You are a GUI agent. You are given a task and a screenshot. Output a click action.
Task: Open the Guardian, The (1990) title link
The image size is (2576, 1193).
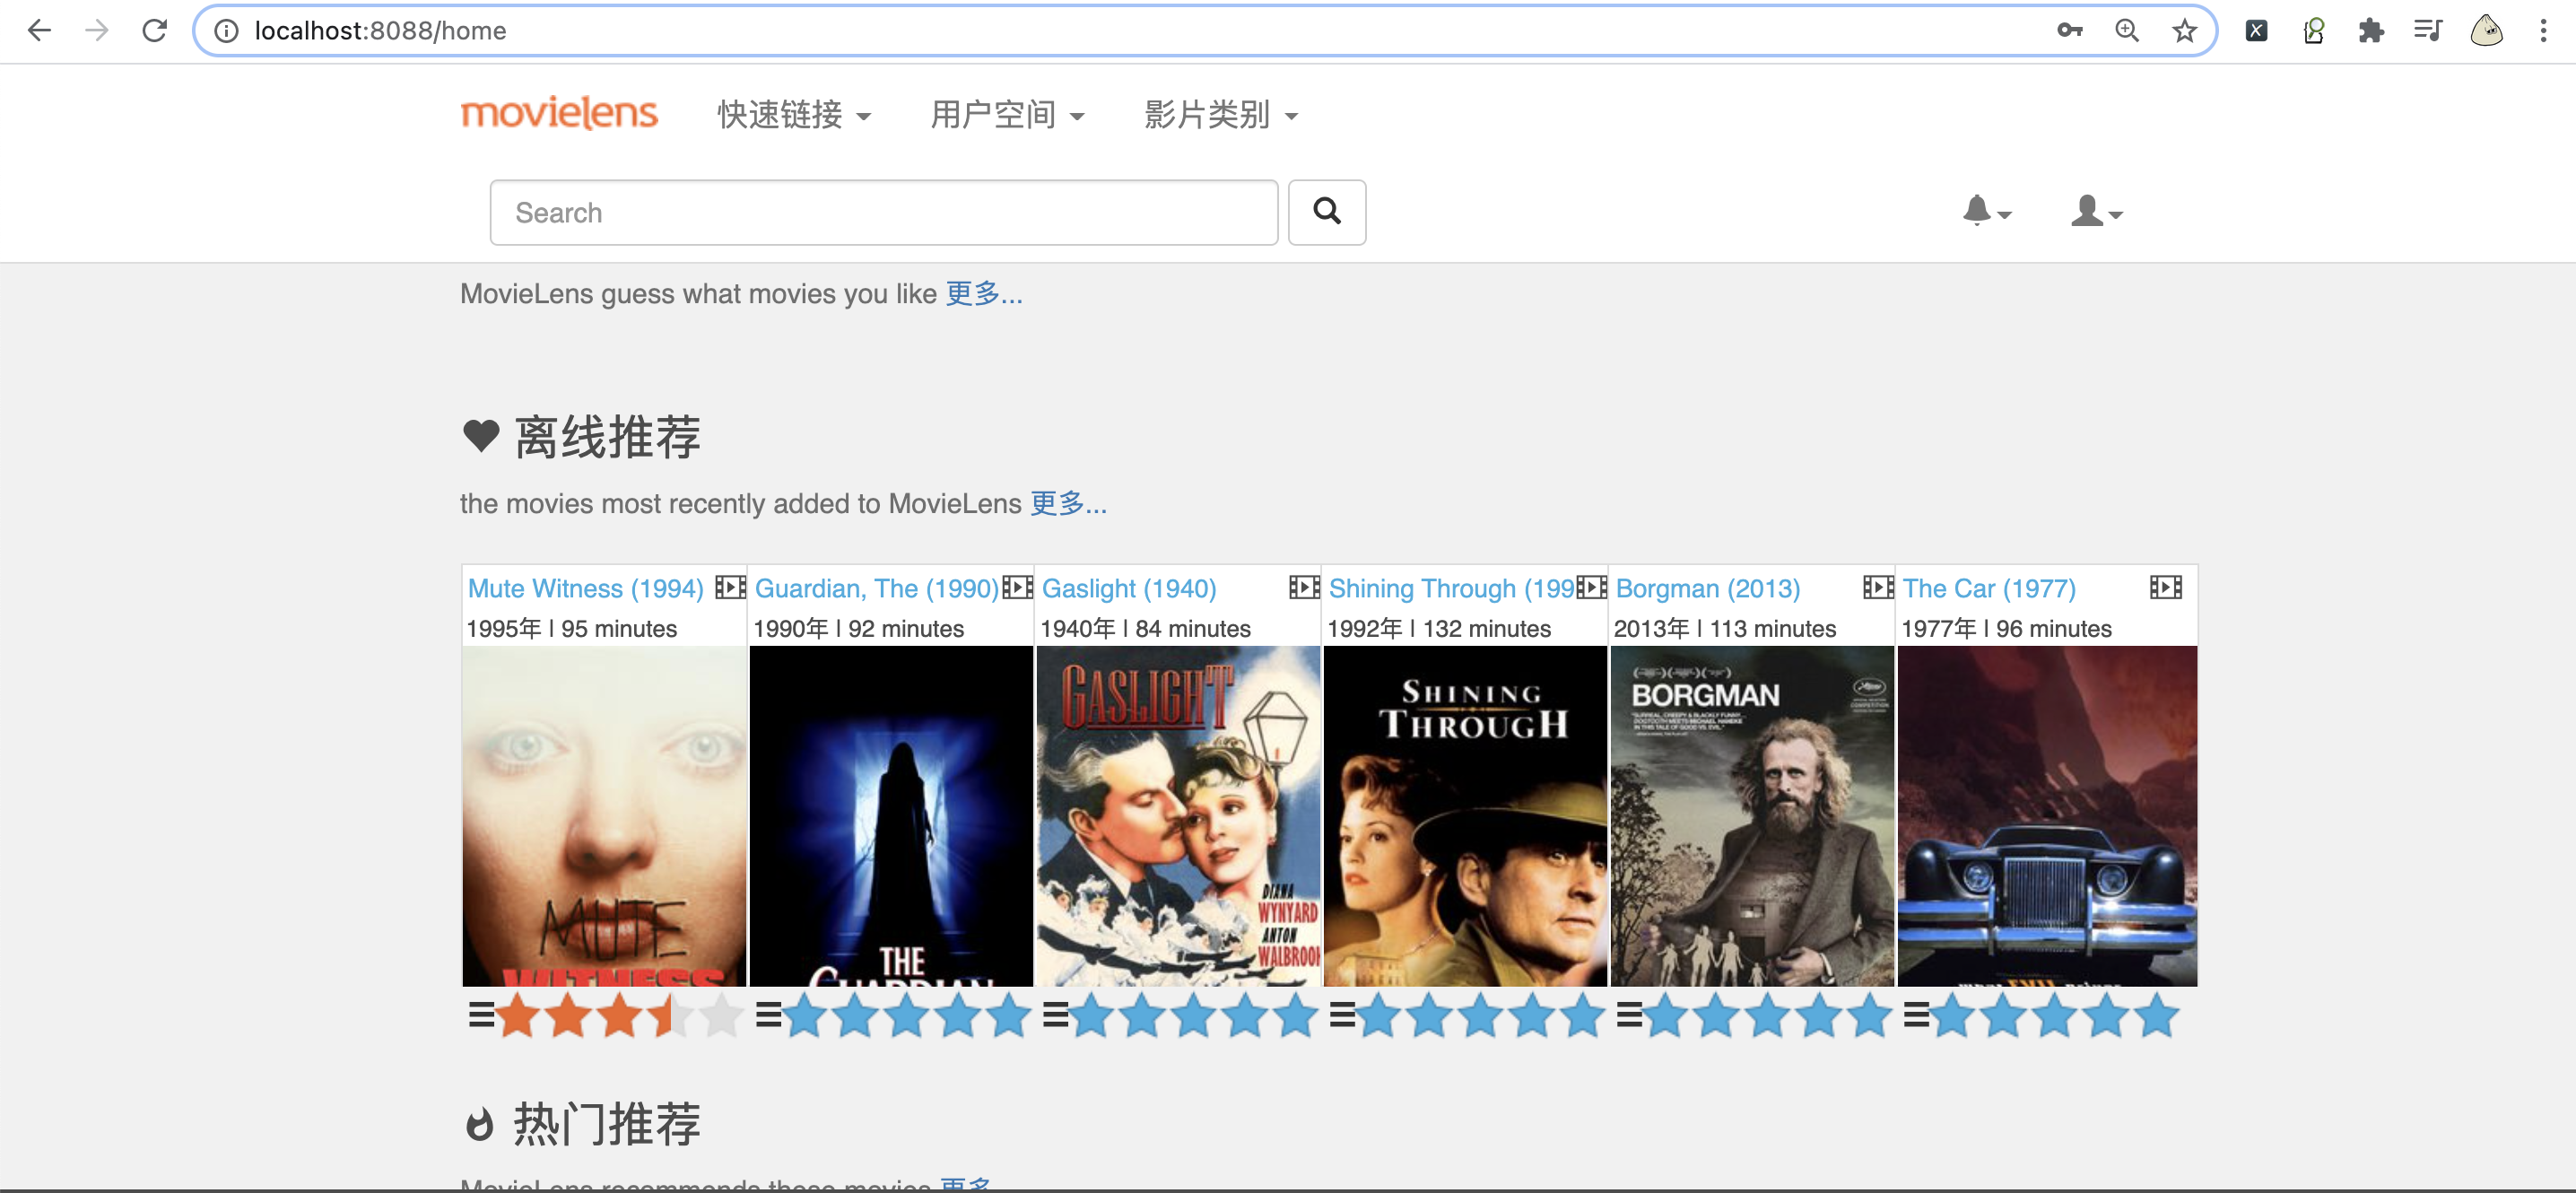click(x=877, y=588)
